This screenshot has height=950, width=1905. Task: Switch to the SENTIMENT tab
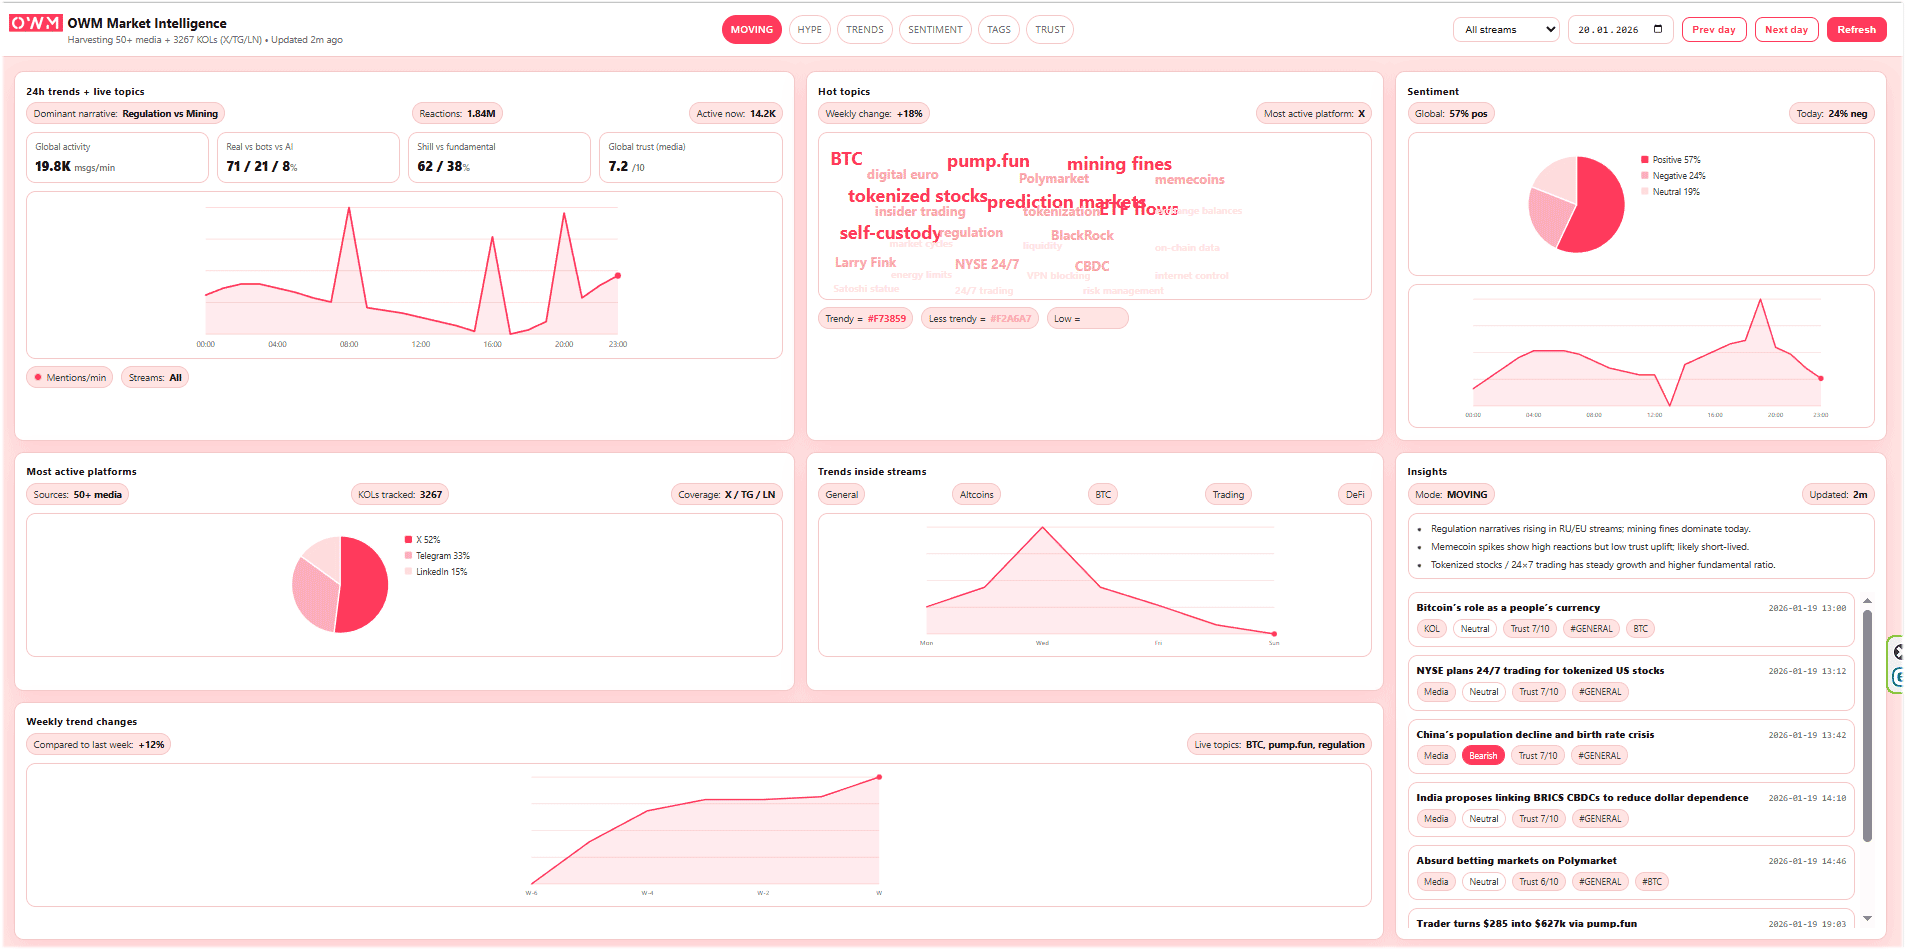[935, 30]
